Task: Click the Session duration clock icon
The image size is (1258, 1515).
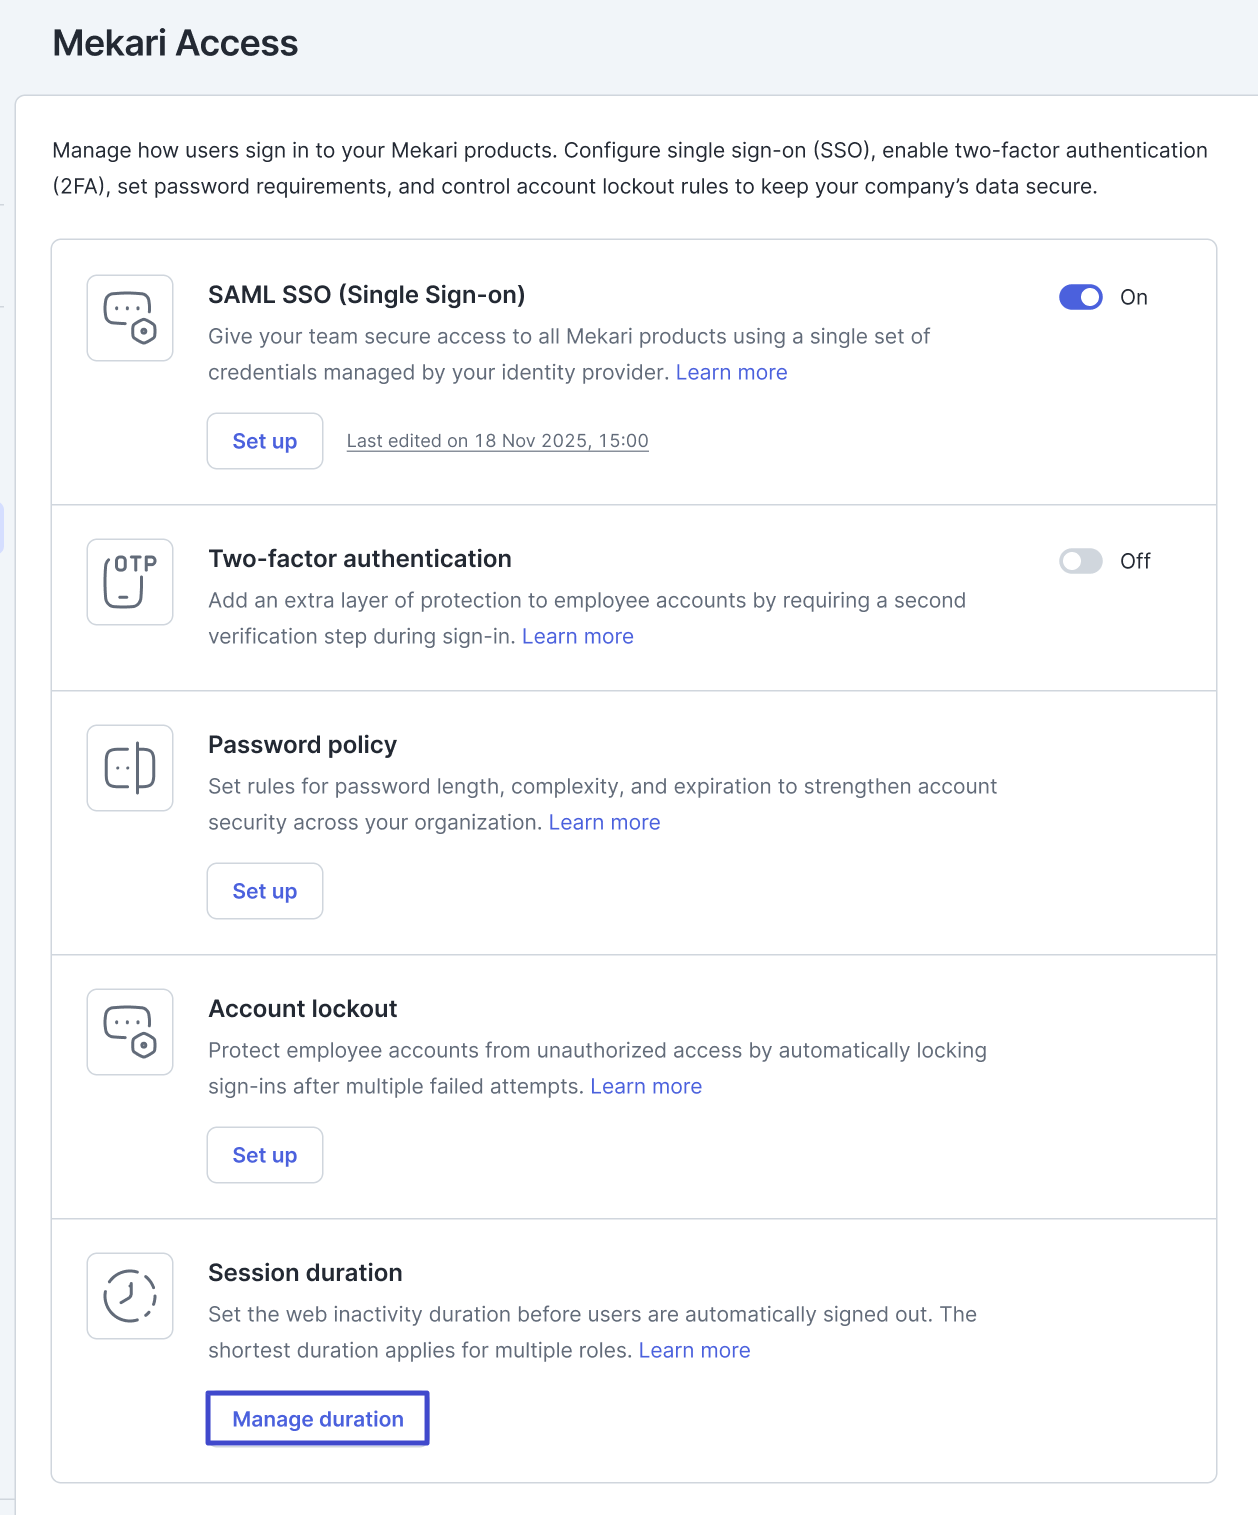Action: [130, 1296]
